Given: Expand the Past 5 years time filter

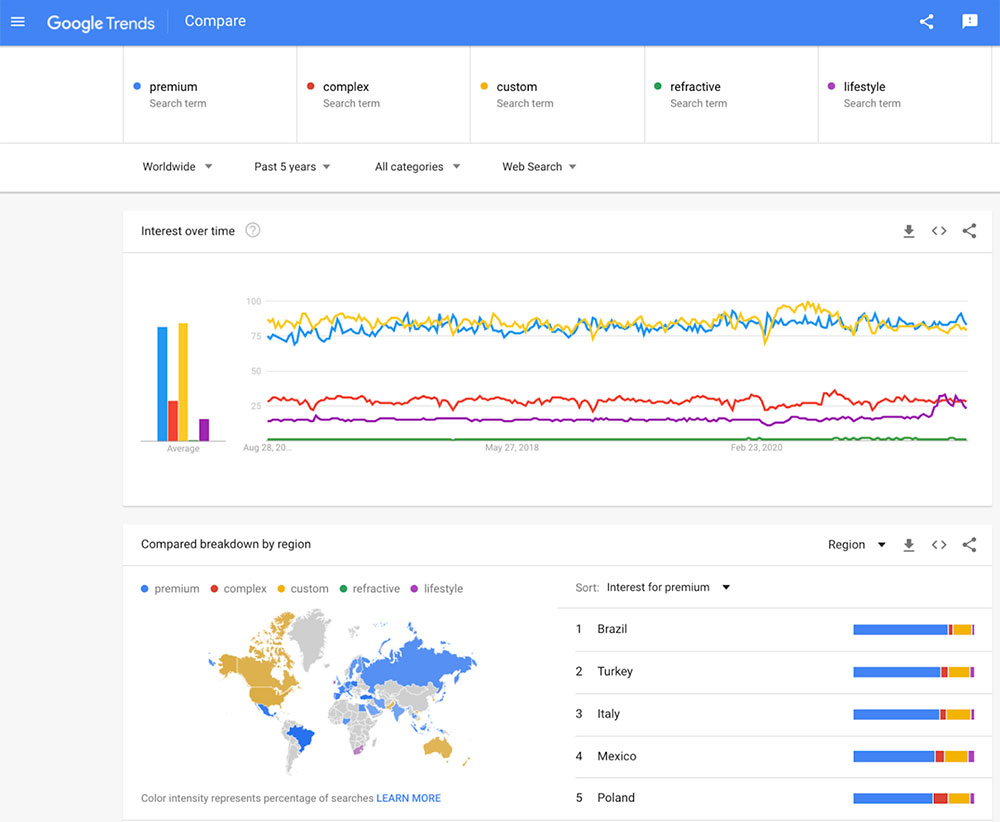Looking at the screenshot, I should coord(292,167).
